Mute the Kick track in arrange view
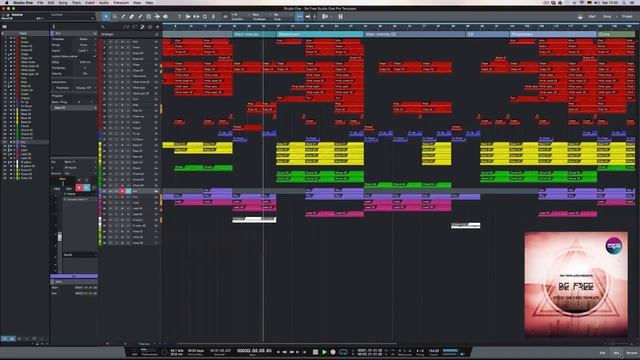 point(110,42)
